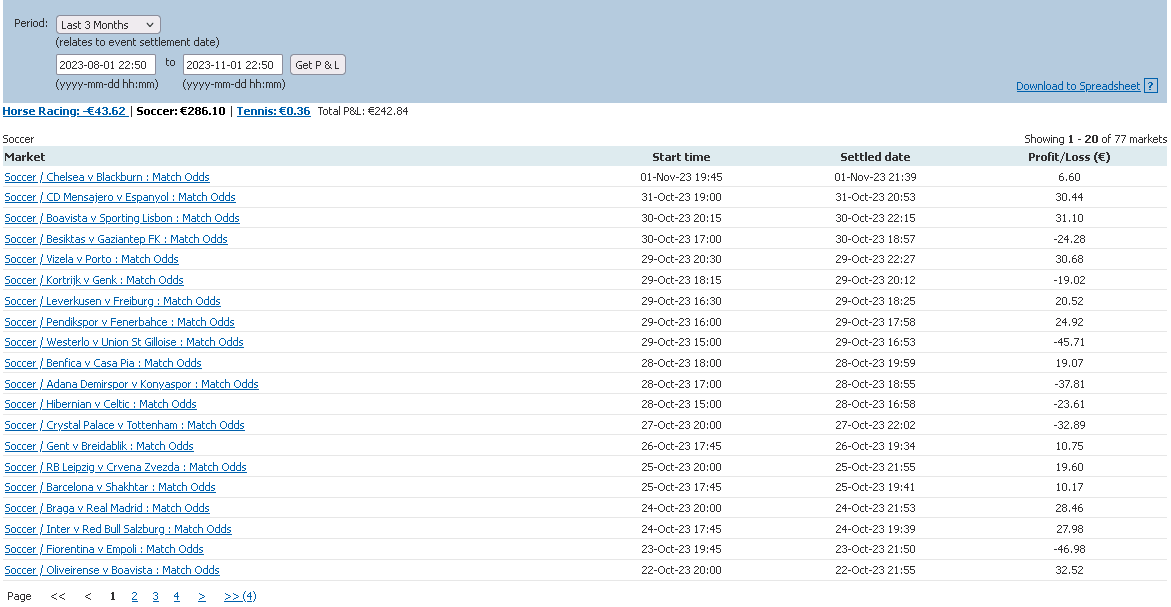Click the Start time column header

pos(681,157)
